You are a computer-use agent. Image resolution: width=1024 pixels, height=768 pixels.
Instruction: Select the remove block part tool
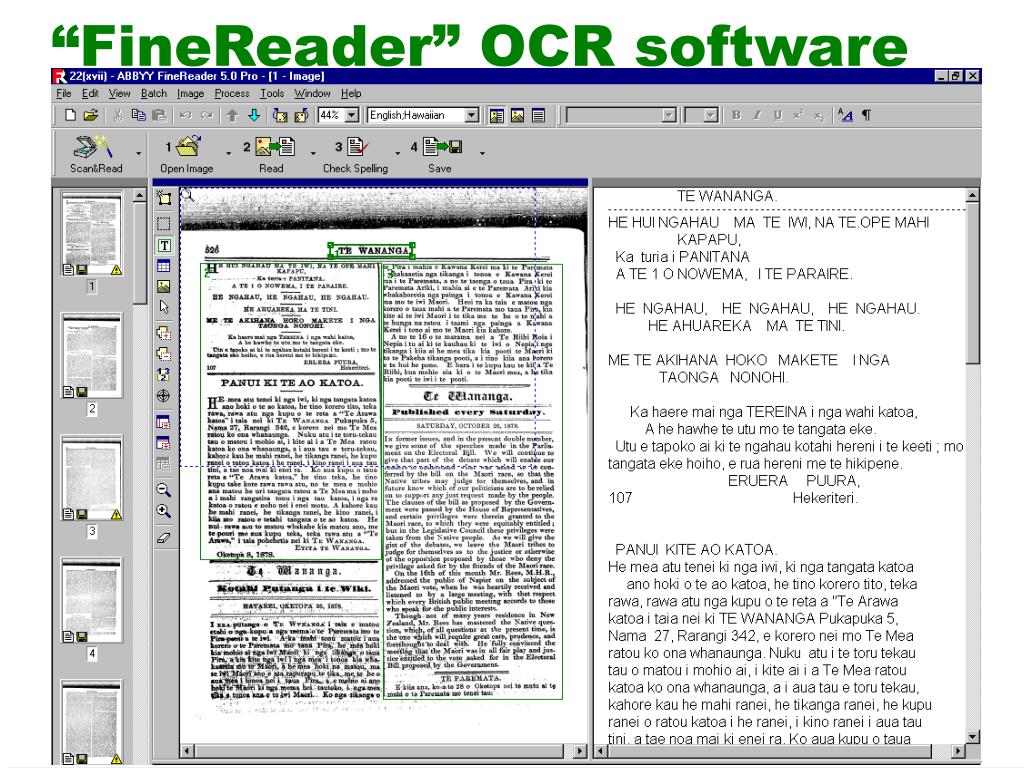pyautogui.click(x=164, y=354)
